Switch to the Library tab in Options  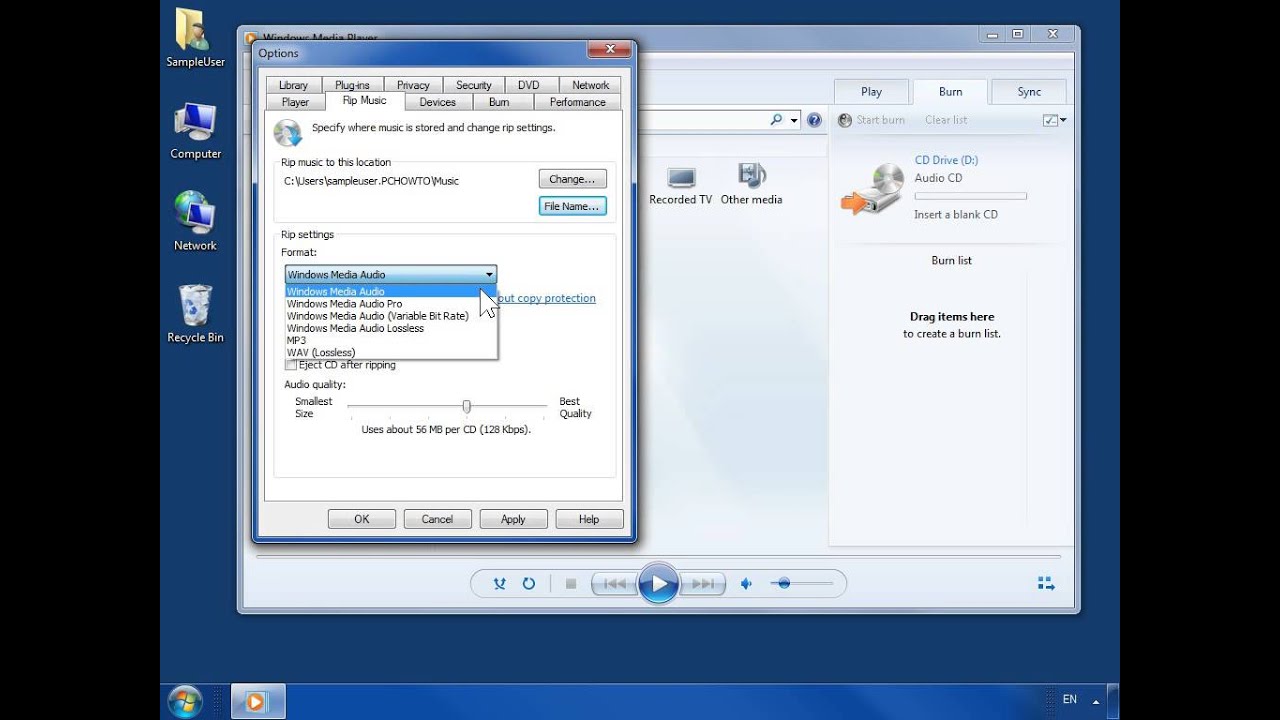click(x=293, y=85)
